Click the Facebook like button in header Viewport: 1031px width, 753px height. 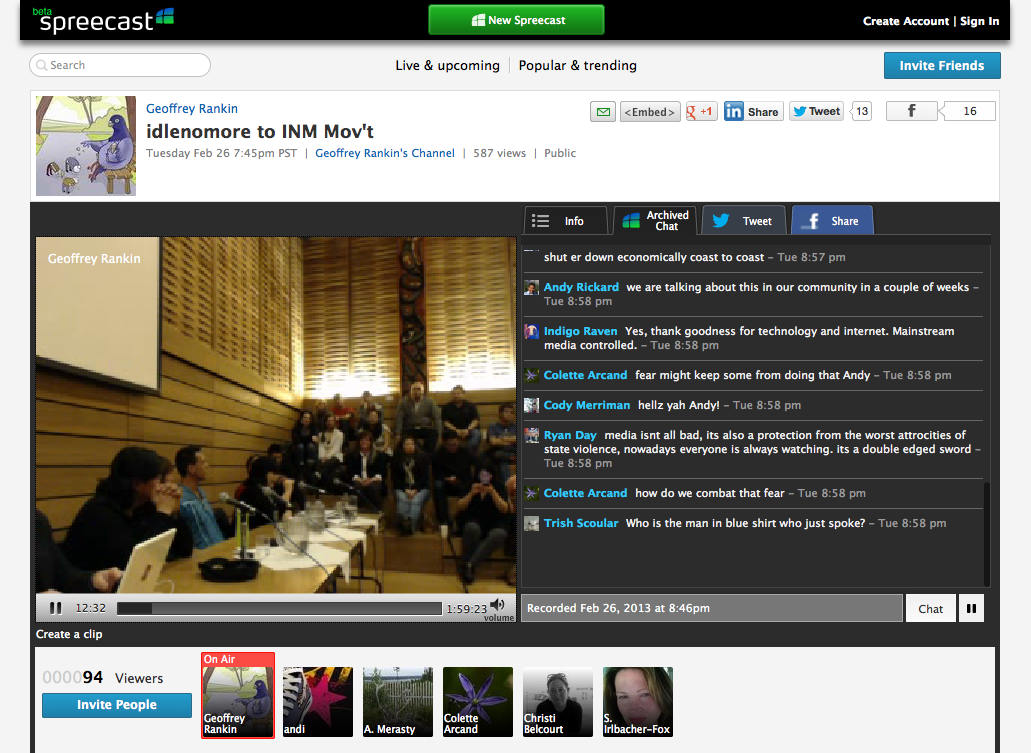click(x=911, y=110)
